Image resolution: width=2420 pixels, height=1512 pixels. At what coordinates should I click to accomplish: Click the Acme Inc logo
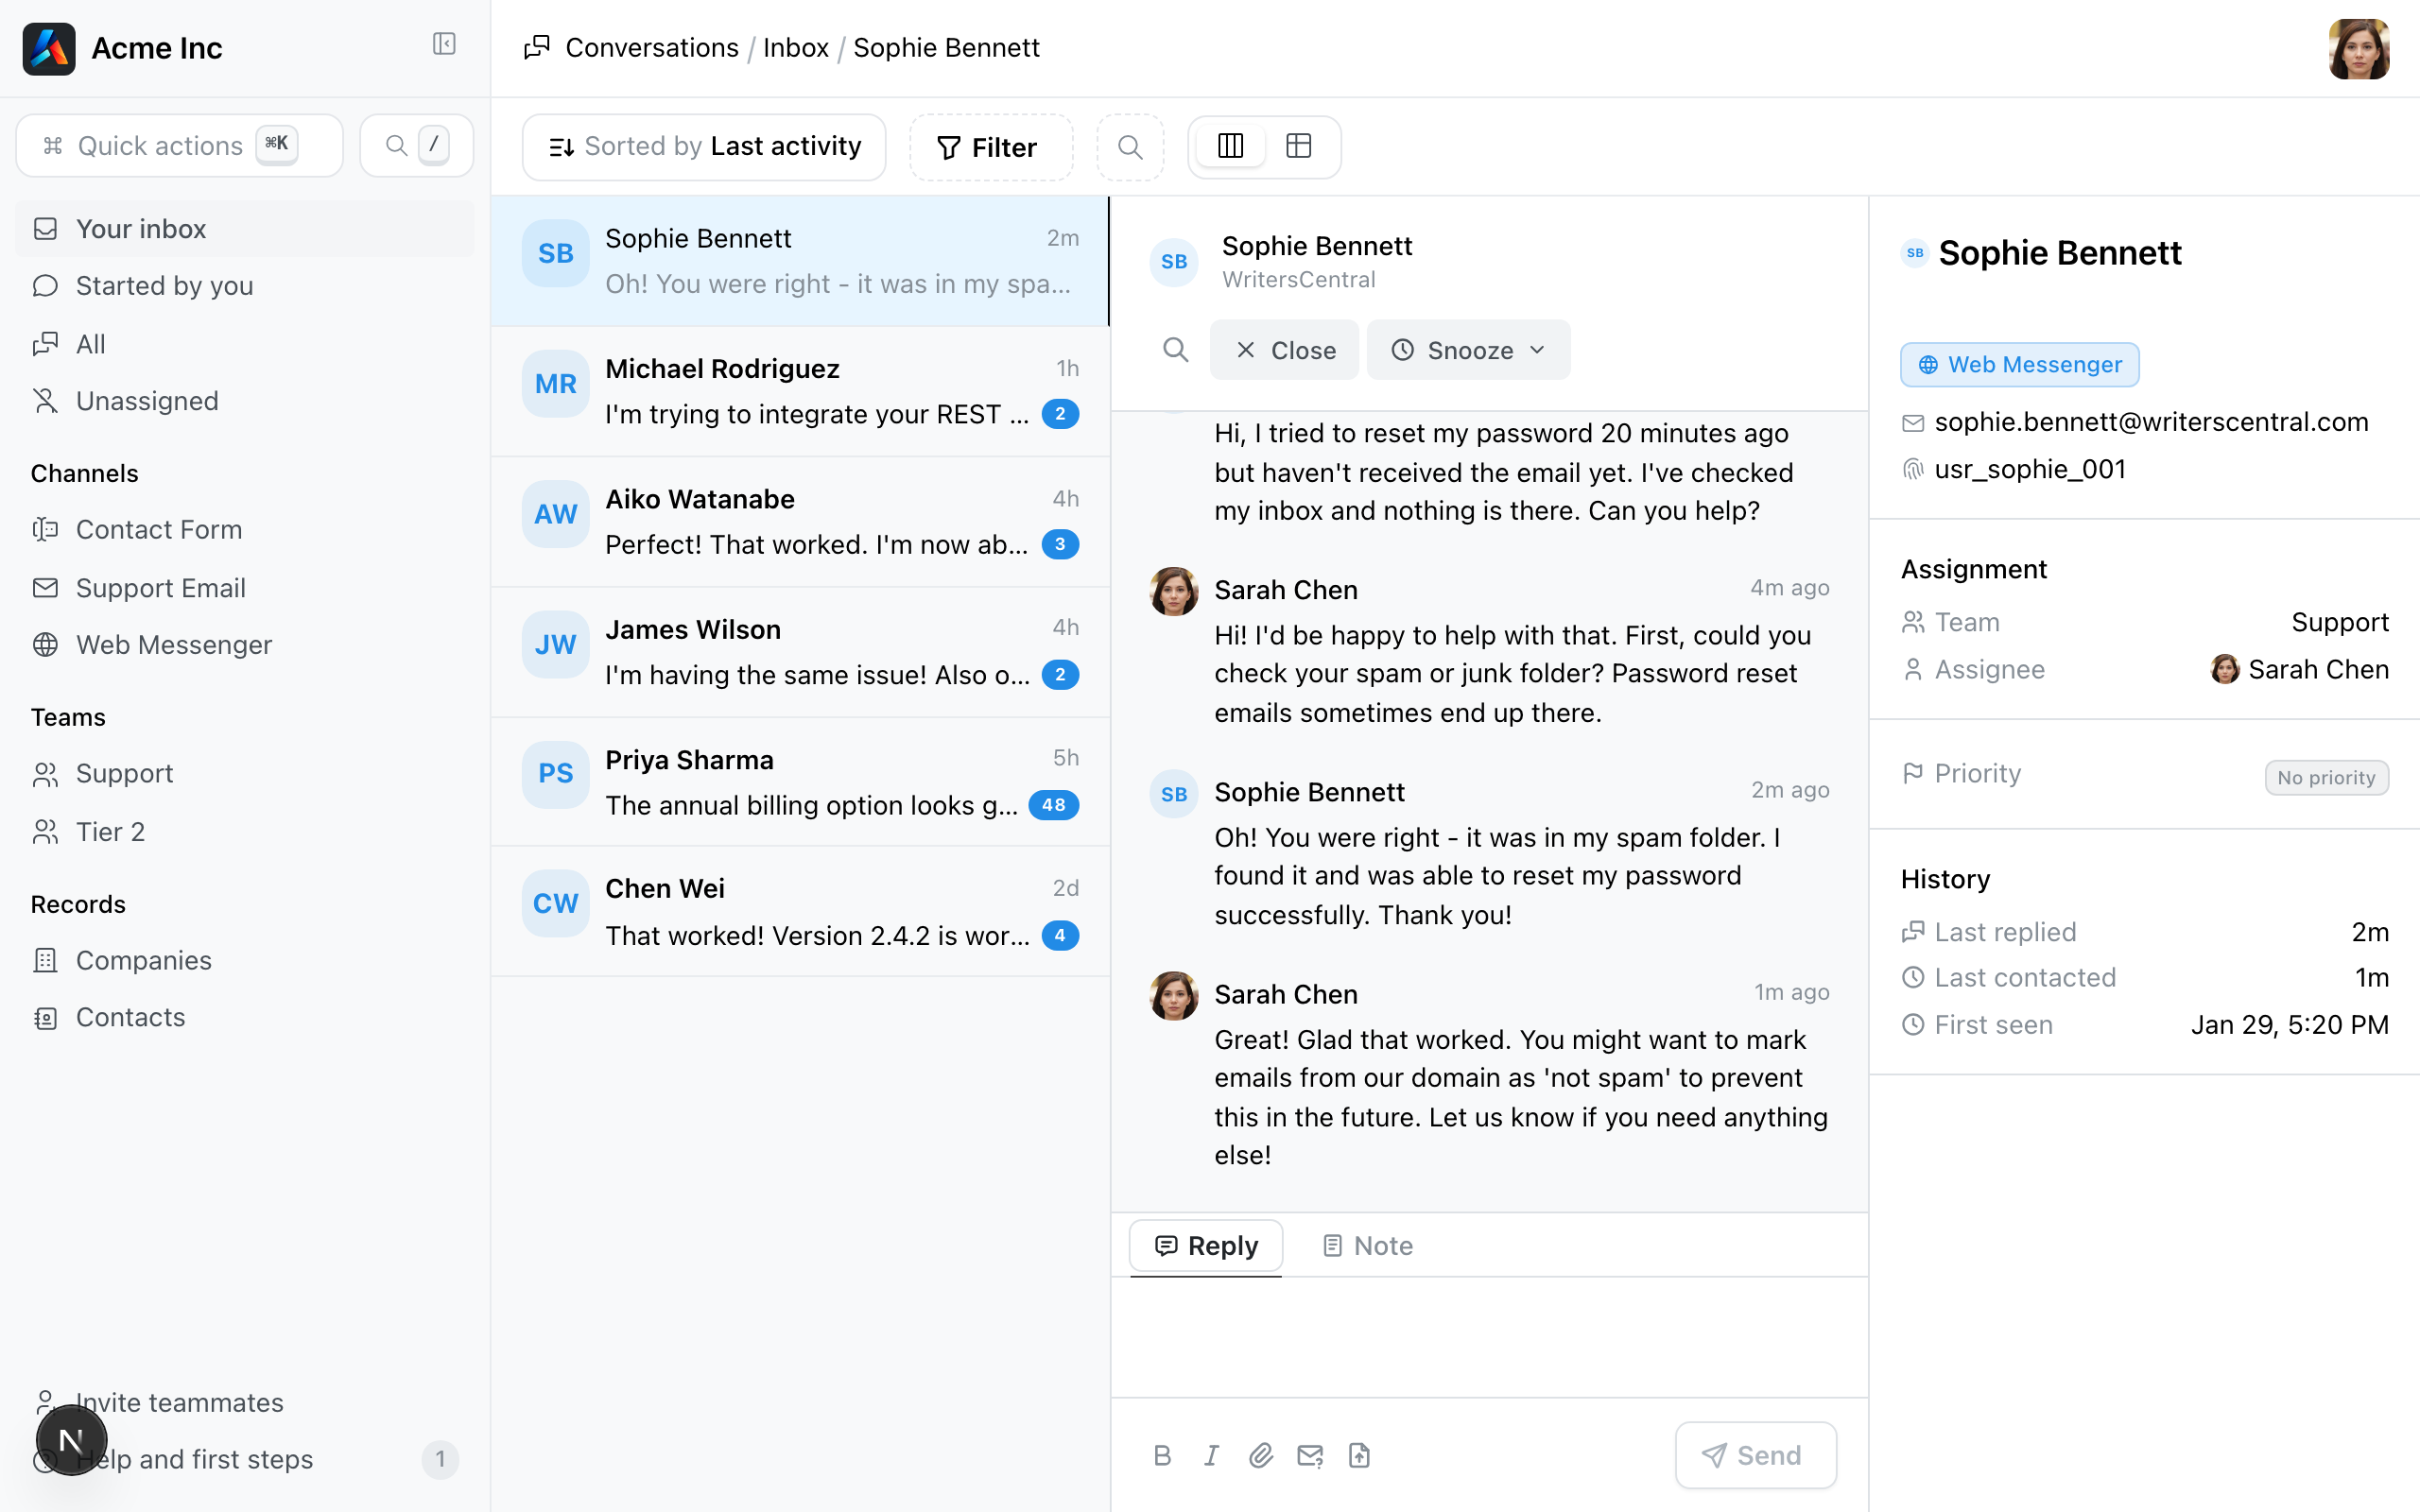pos(49,48)
